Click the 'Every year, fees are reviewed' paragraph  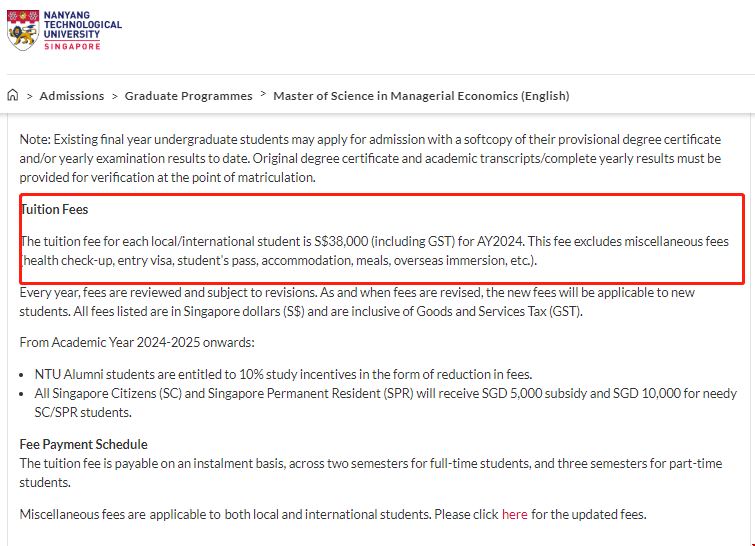tap(370, 302)
